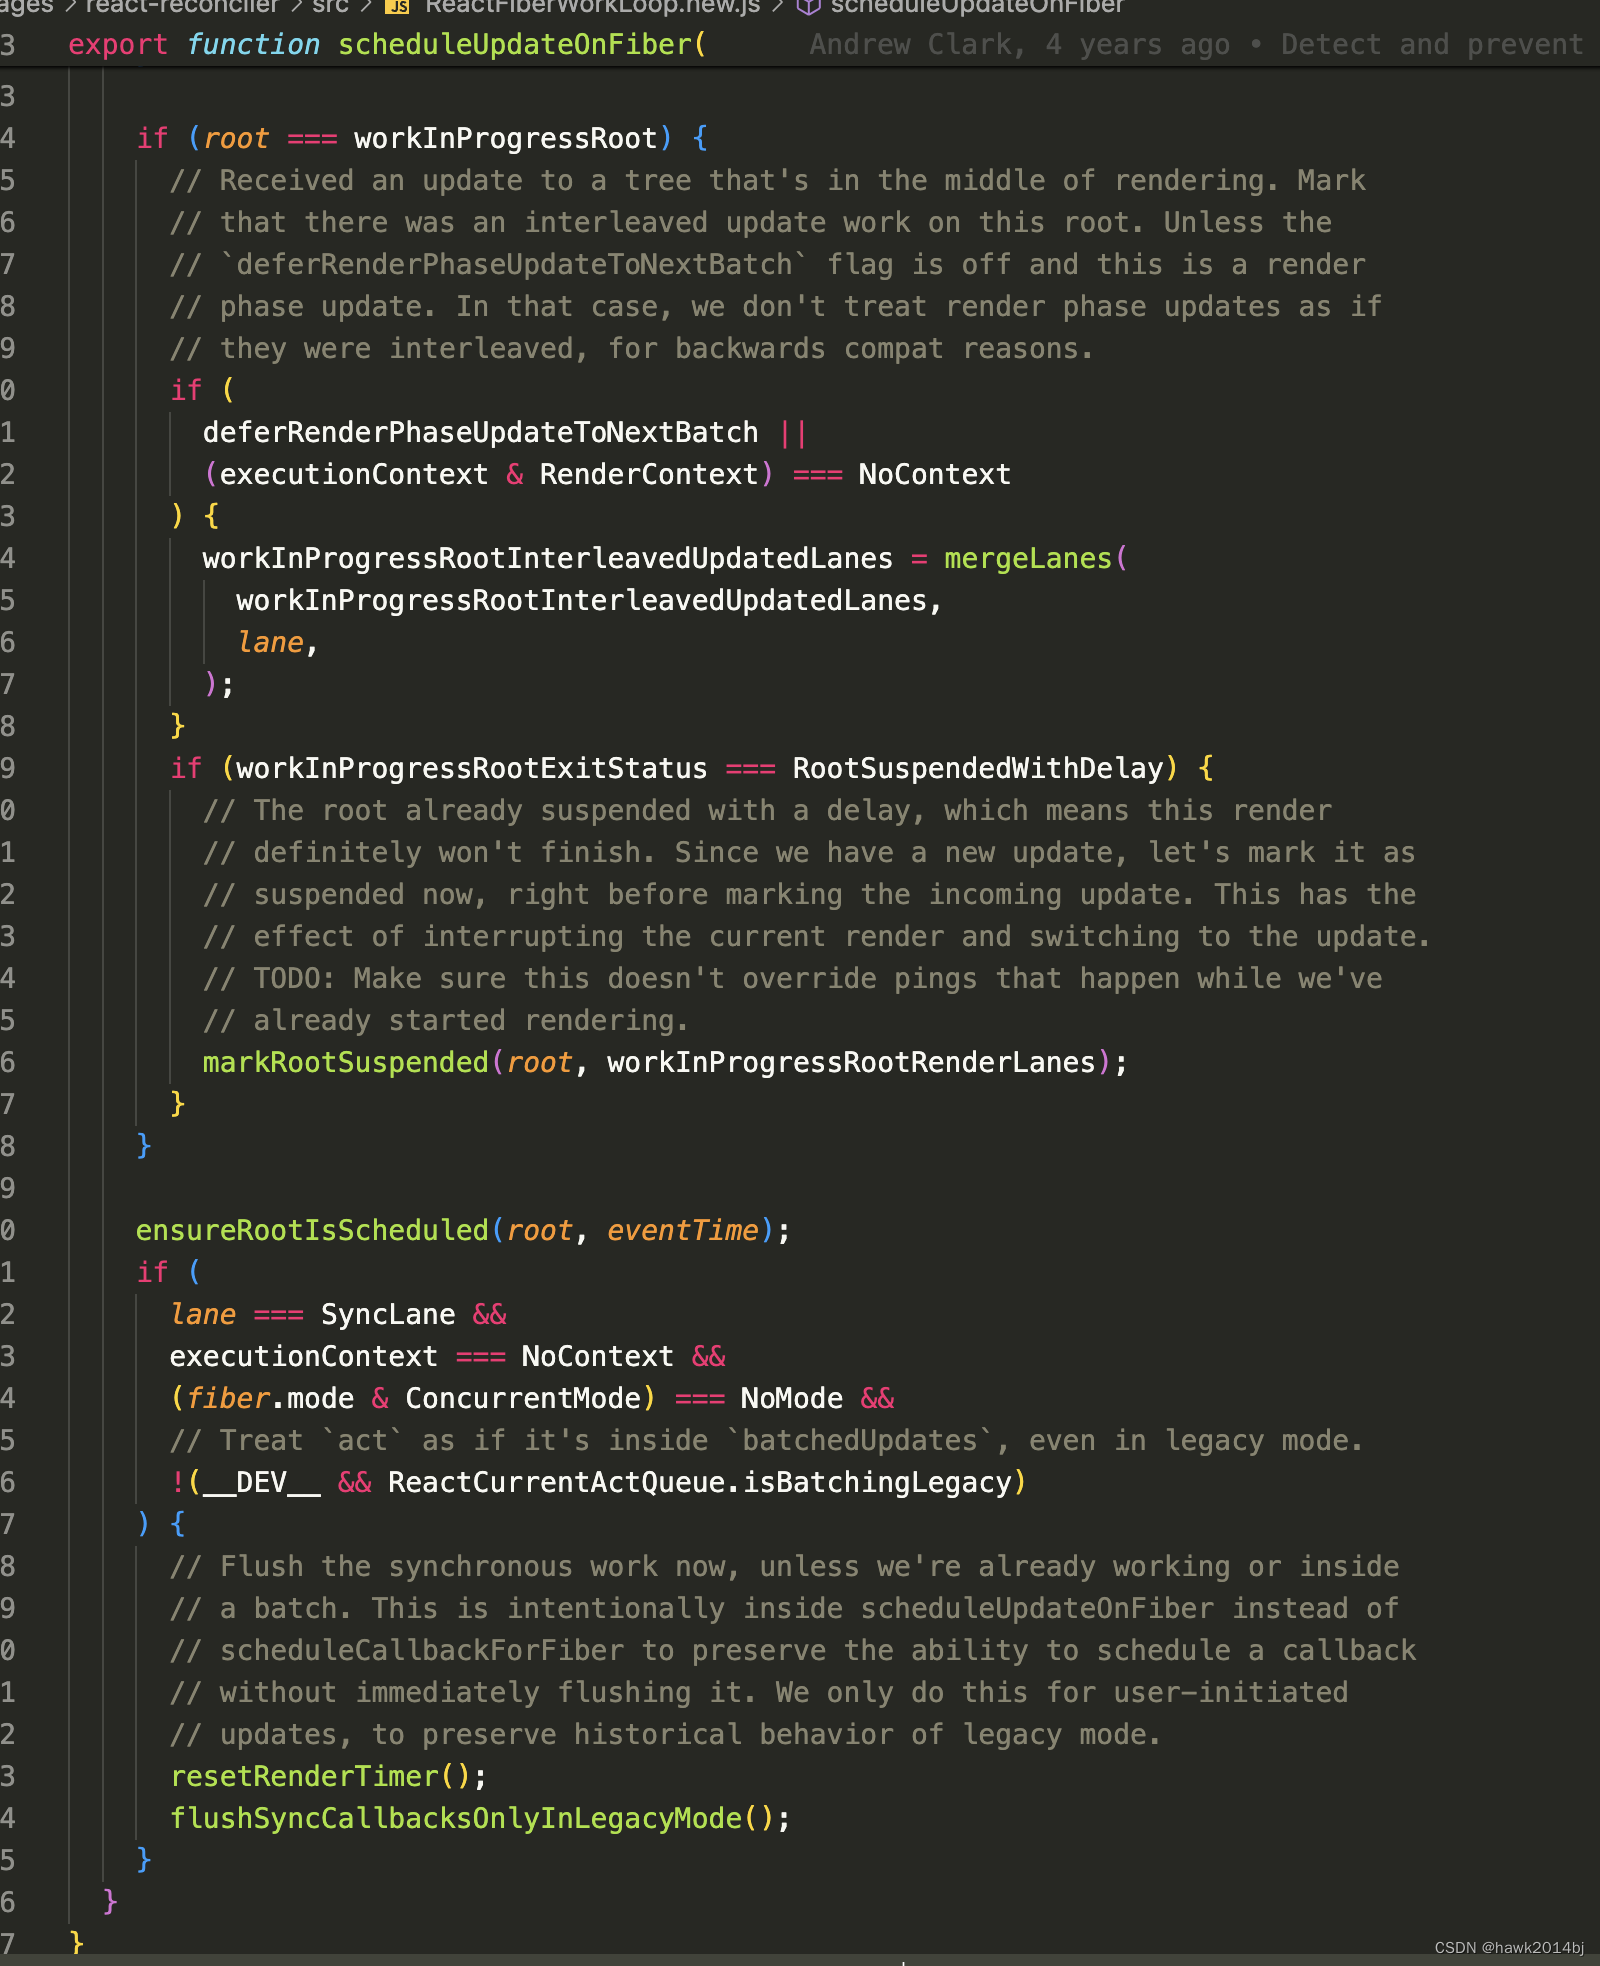Image resolution: width=1600 pixels, height=1966 pixels.
Task: Click the __DEV__ flag
Action: [x=262, y=1482]
